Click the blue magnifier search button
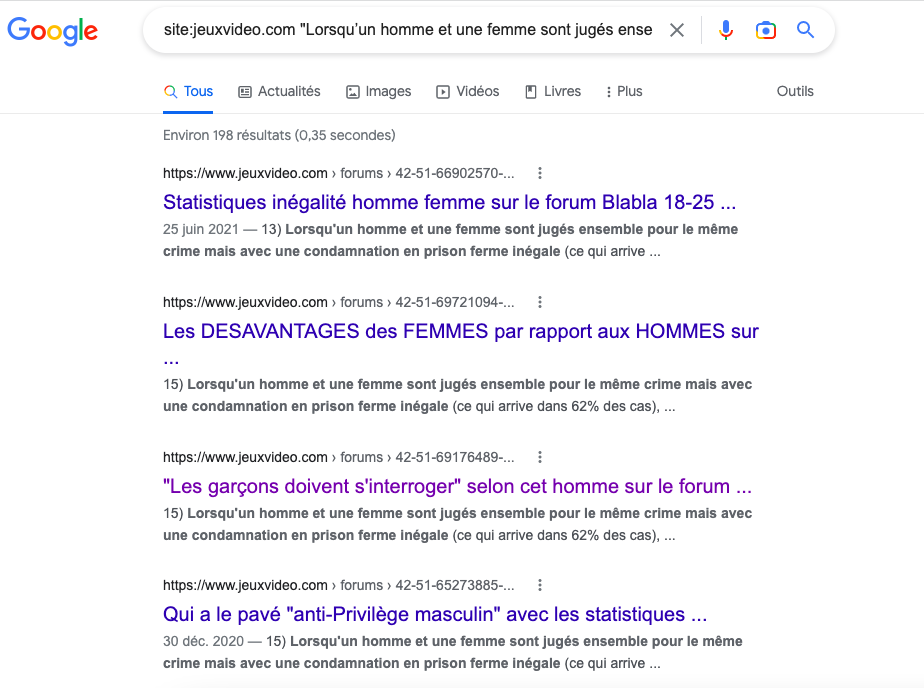This screenshot has height=688, width=924. tap(806, 29)
